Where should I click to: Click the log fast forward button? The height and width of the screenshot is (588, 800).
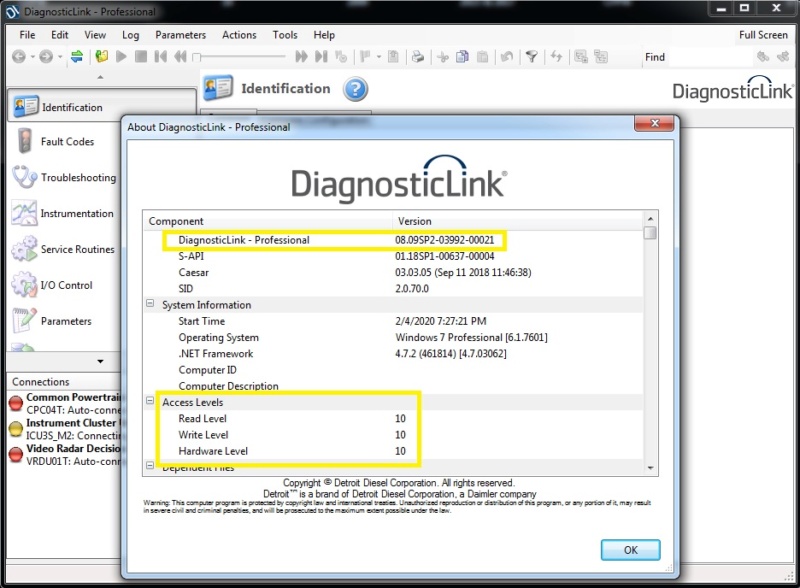(x=302, y=57)
